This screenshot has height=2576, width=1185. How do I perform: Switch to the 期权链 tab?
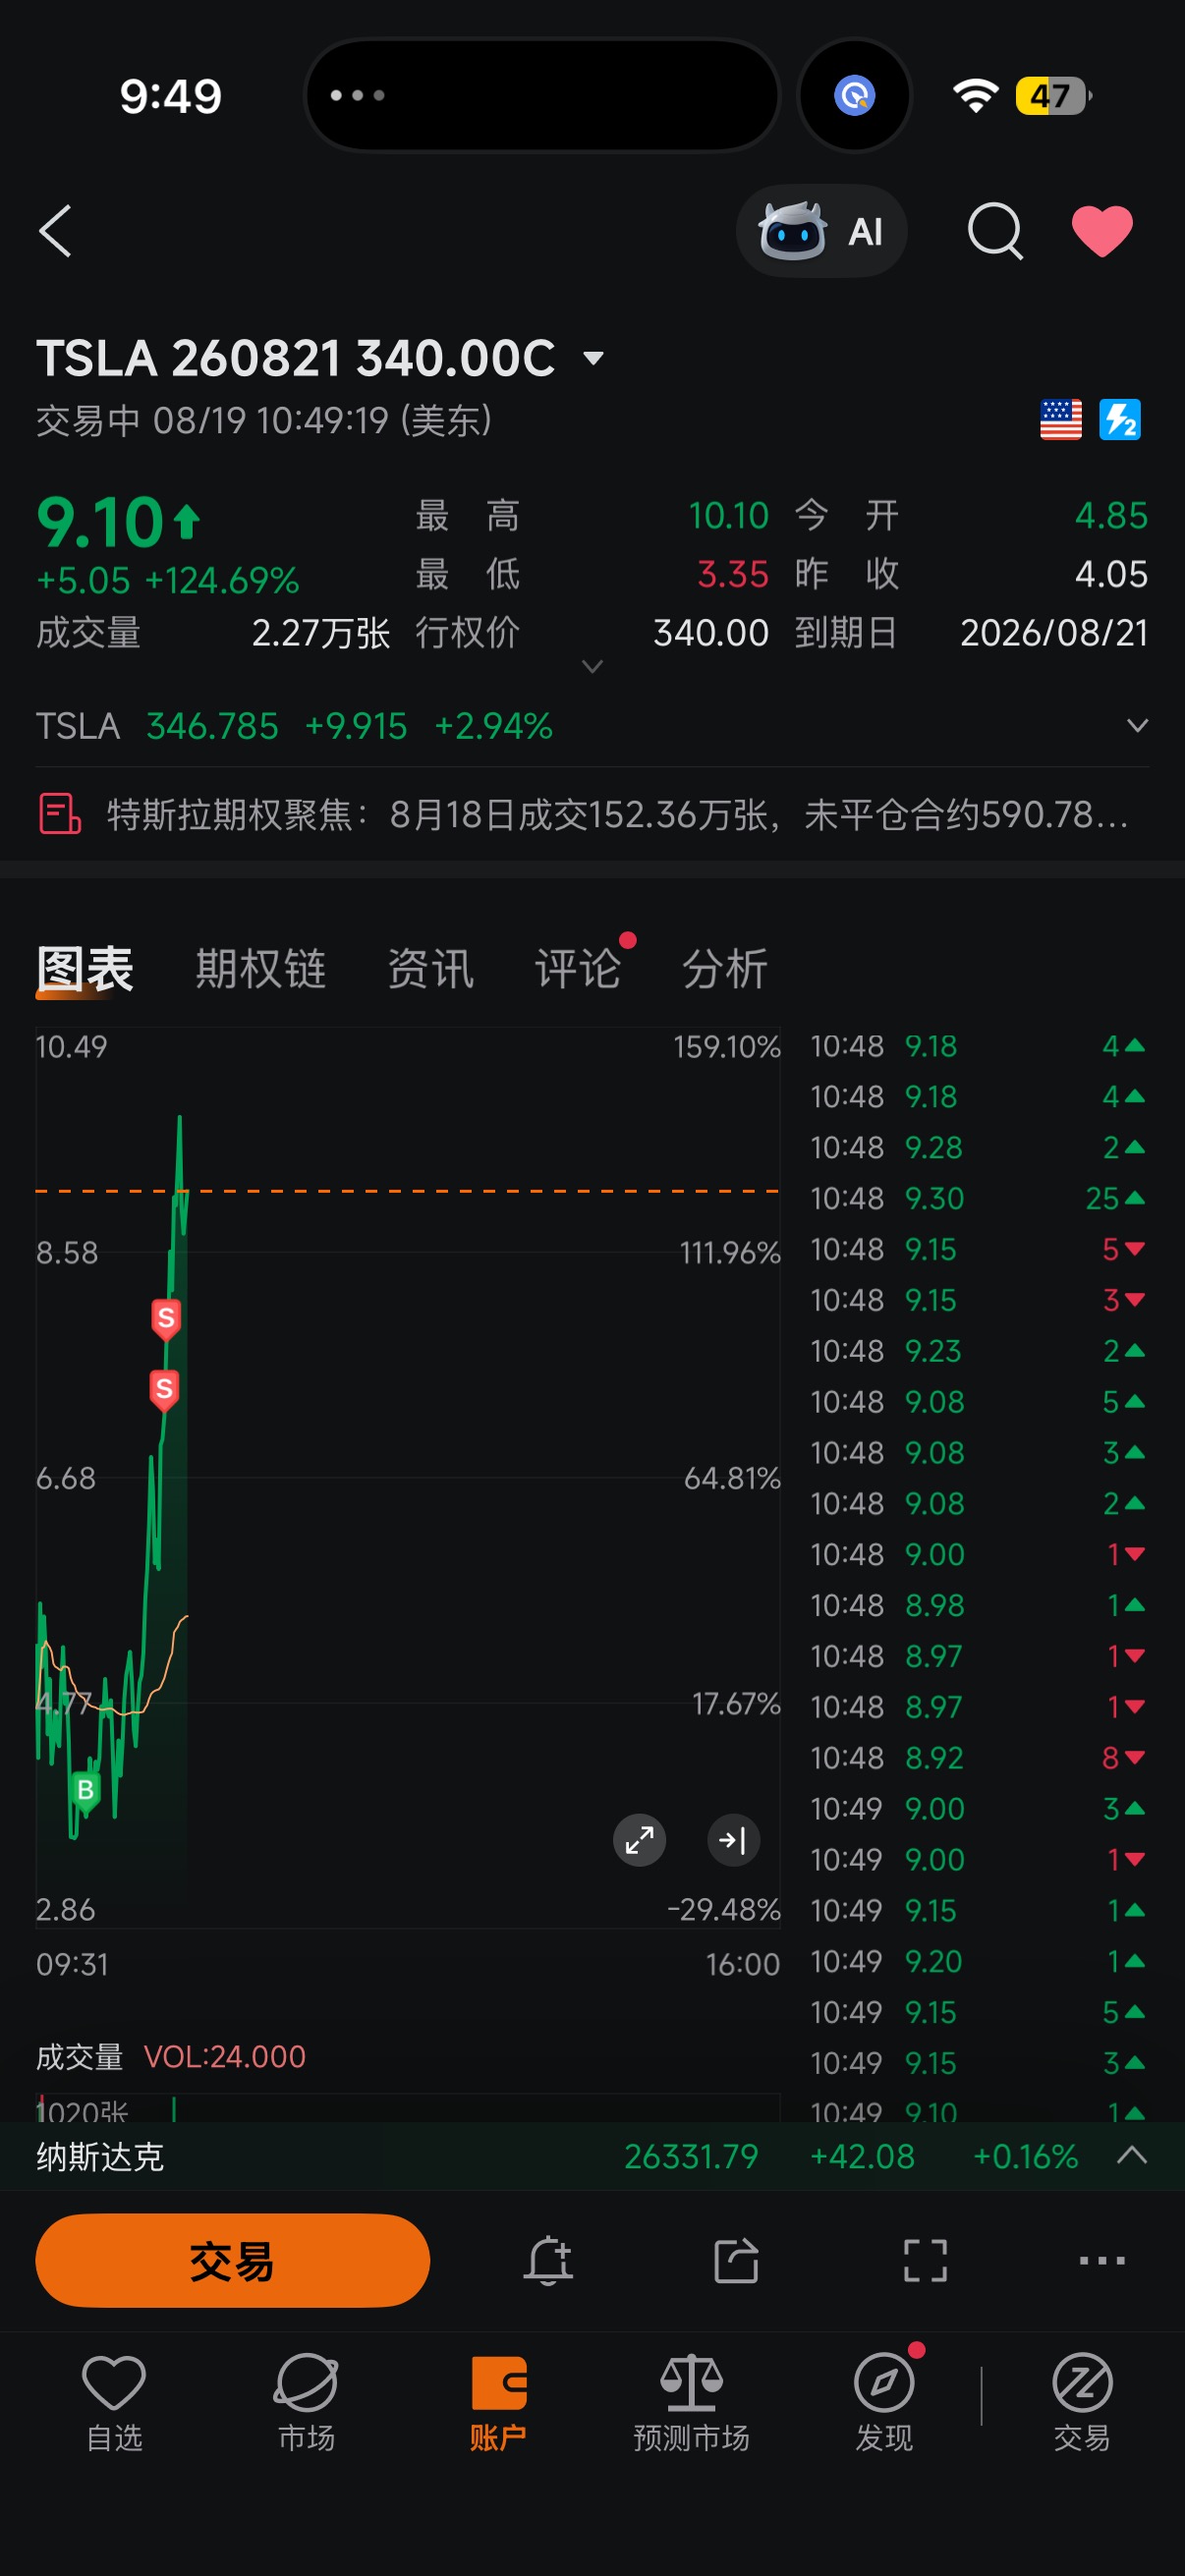[x=261, y=968]
